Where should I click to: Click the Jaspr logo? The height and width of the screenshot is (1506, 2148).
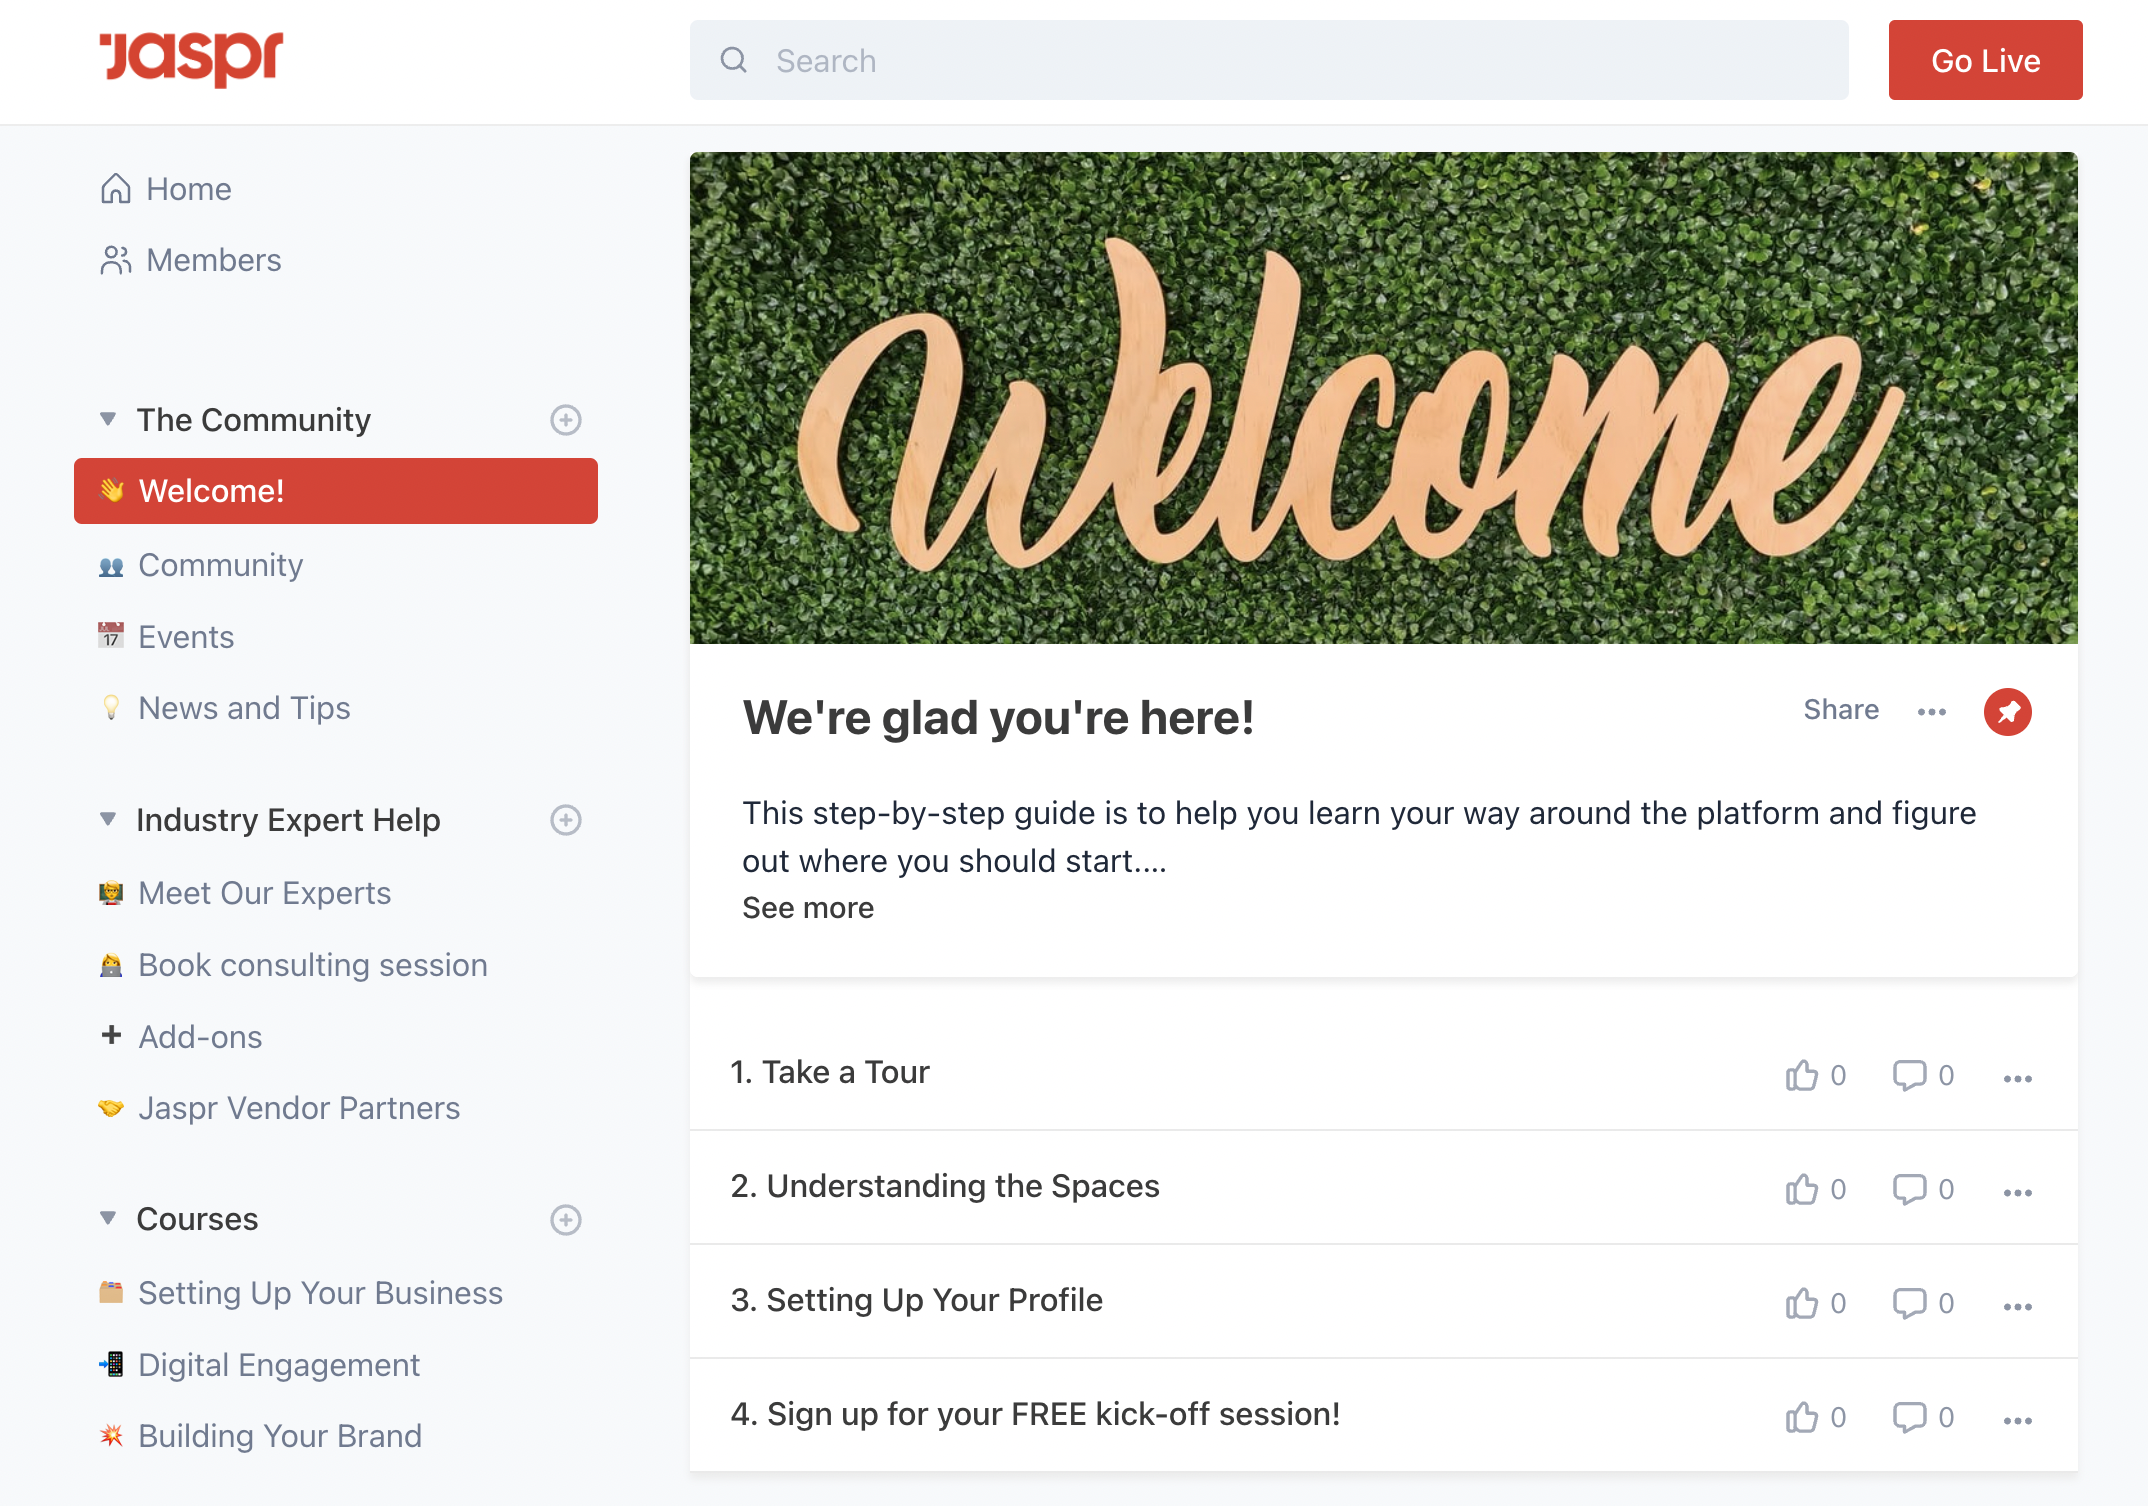(191, 58)
